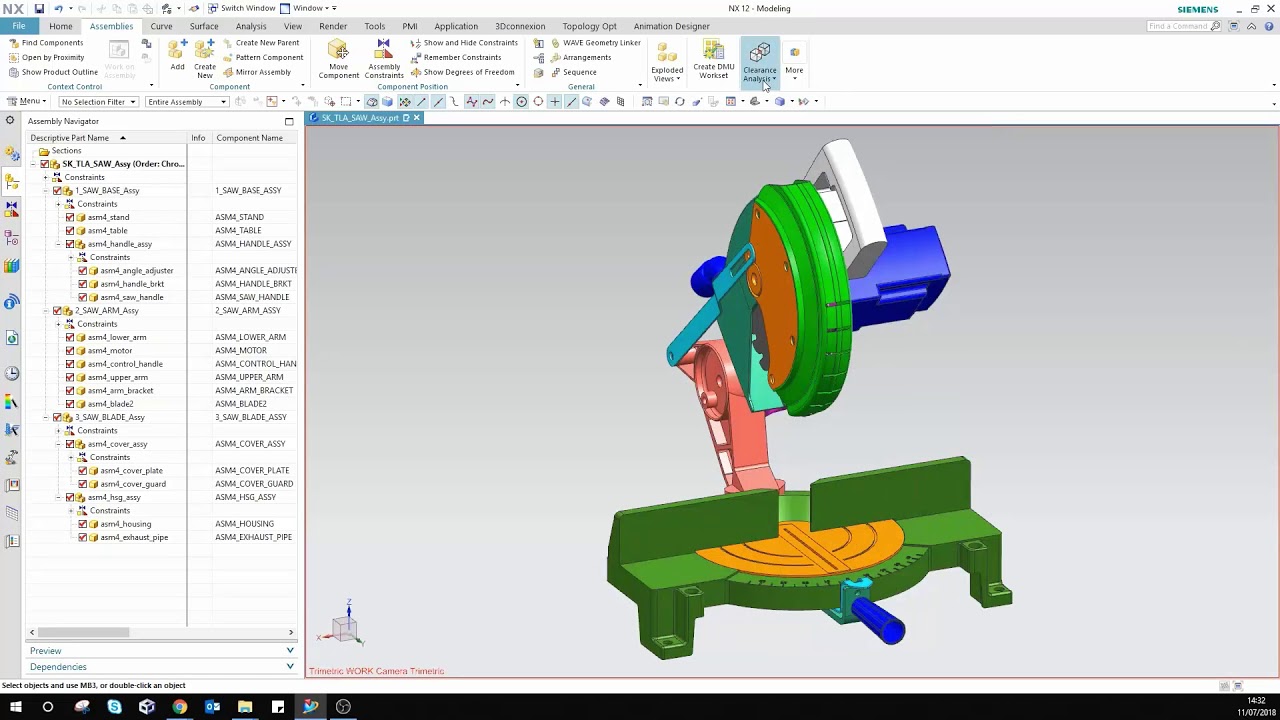The width and height of the screenshot is (1280, 720).
Task: Click Show Degrees of Freedom
Action: tap(462, 72)
